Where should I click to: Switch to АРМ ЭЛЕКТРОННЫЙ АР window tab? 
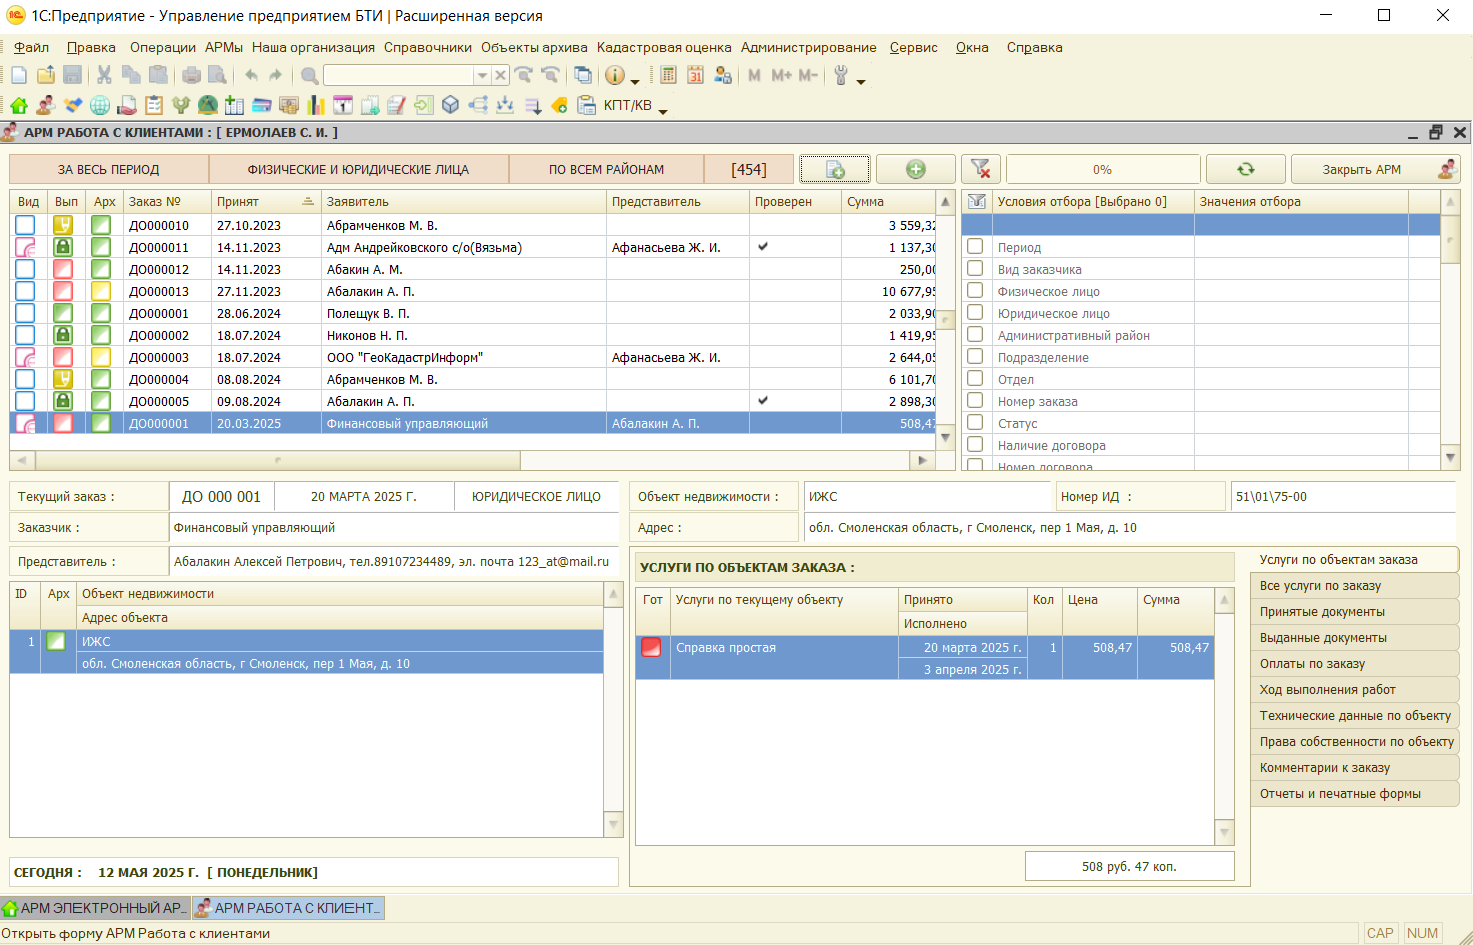coord(95,908)
